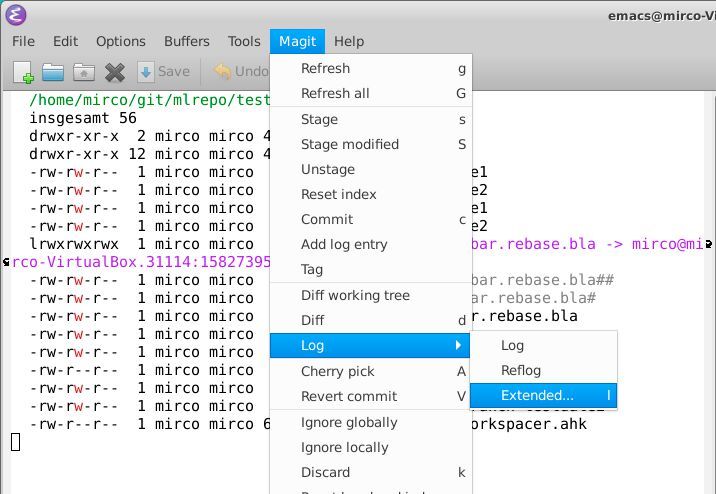The image size is (716, 494).
Task: Select Stage modified menu entry
Action: (371, 144)
